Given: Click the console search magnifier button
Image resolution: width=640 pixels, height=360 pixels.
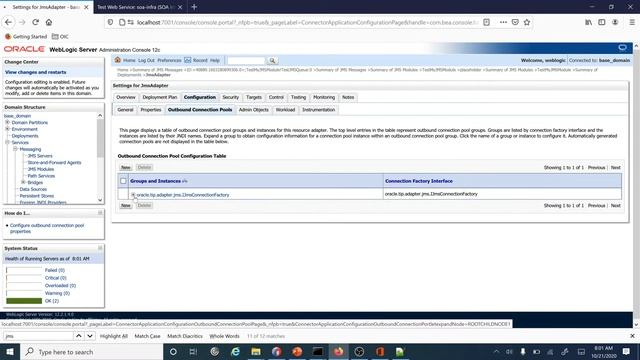Looking at the screenshot, I should [272, 60].
